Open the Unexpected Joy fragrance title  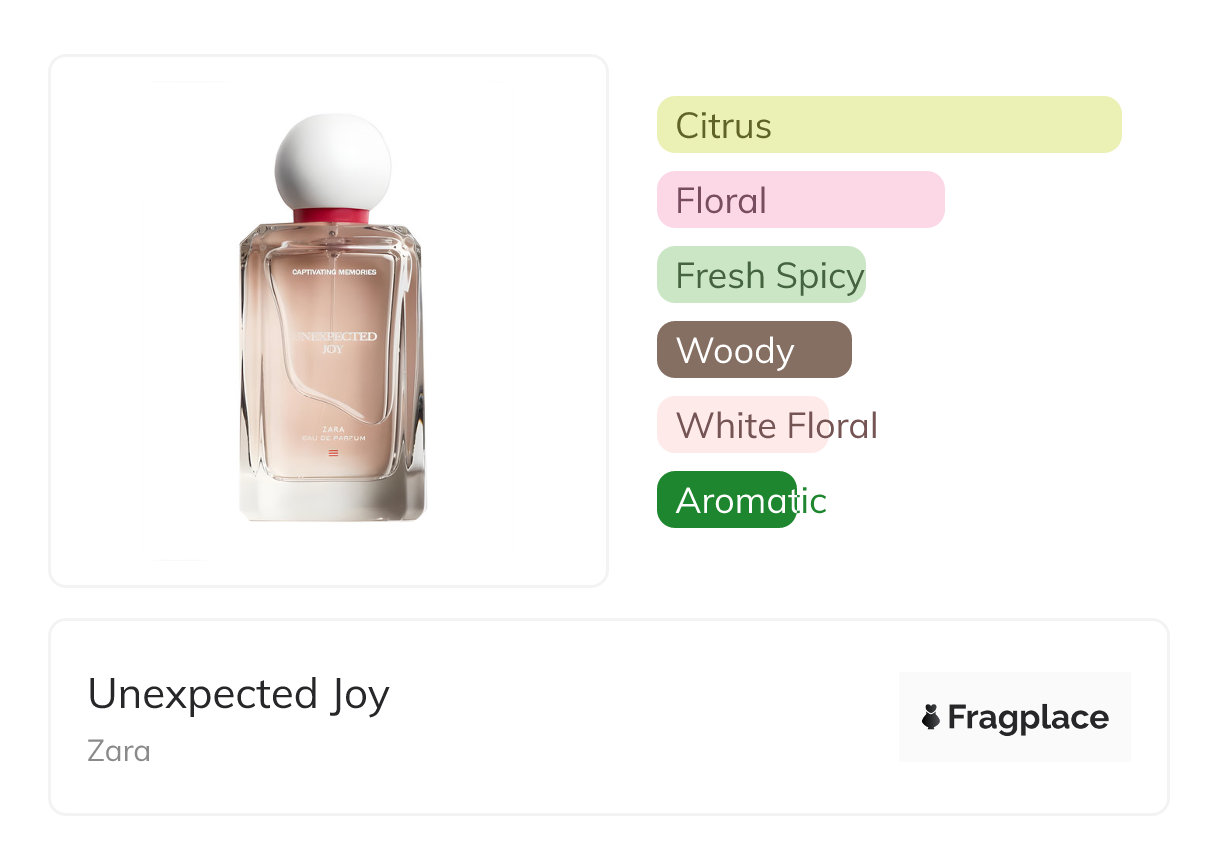238,694
